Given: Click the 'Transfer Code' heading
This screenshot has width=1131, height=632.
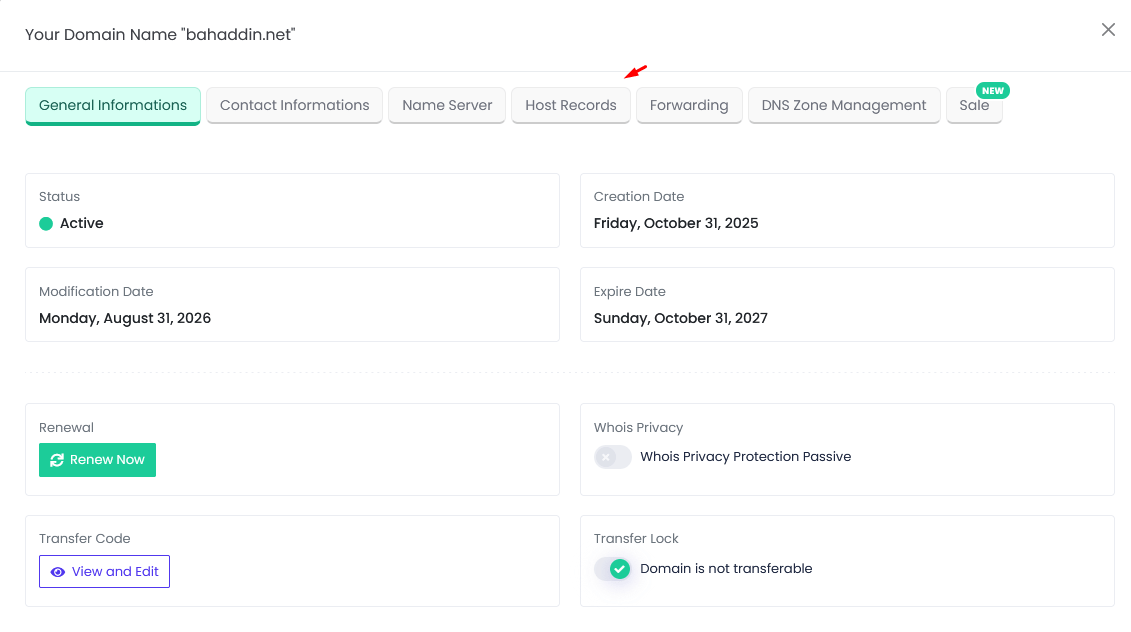Looking at the screenshot, I should [x=84, y=538].
